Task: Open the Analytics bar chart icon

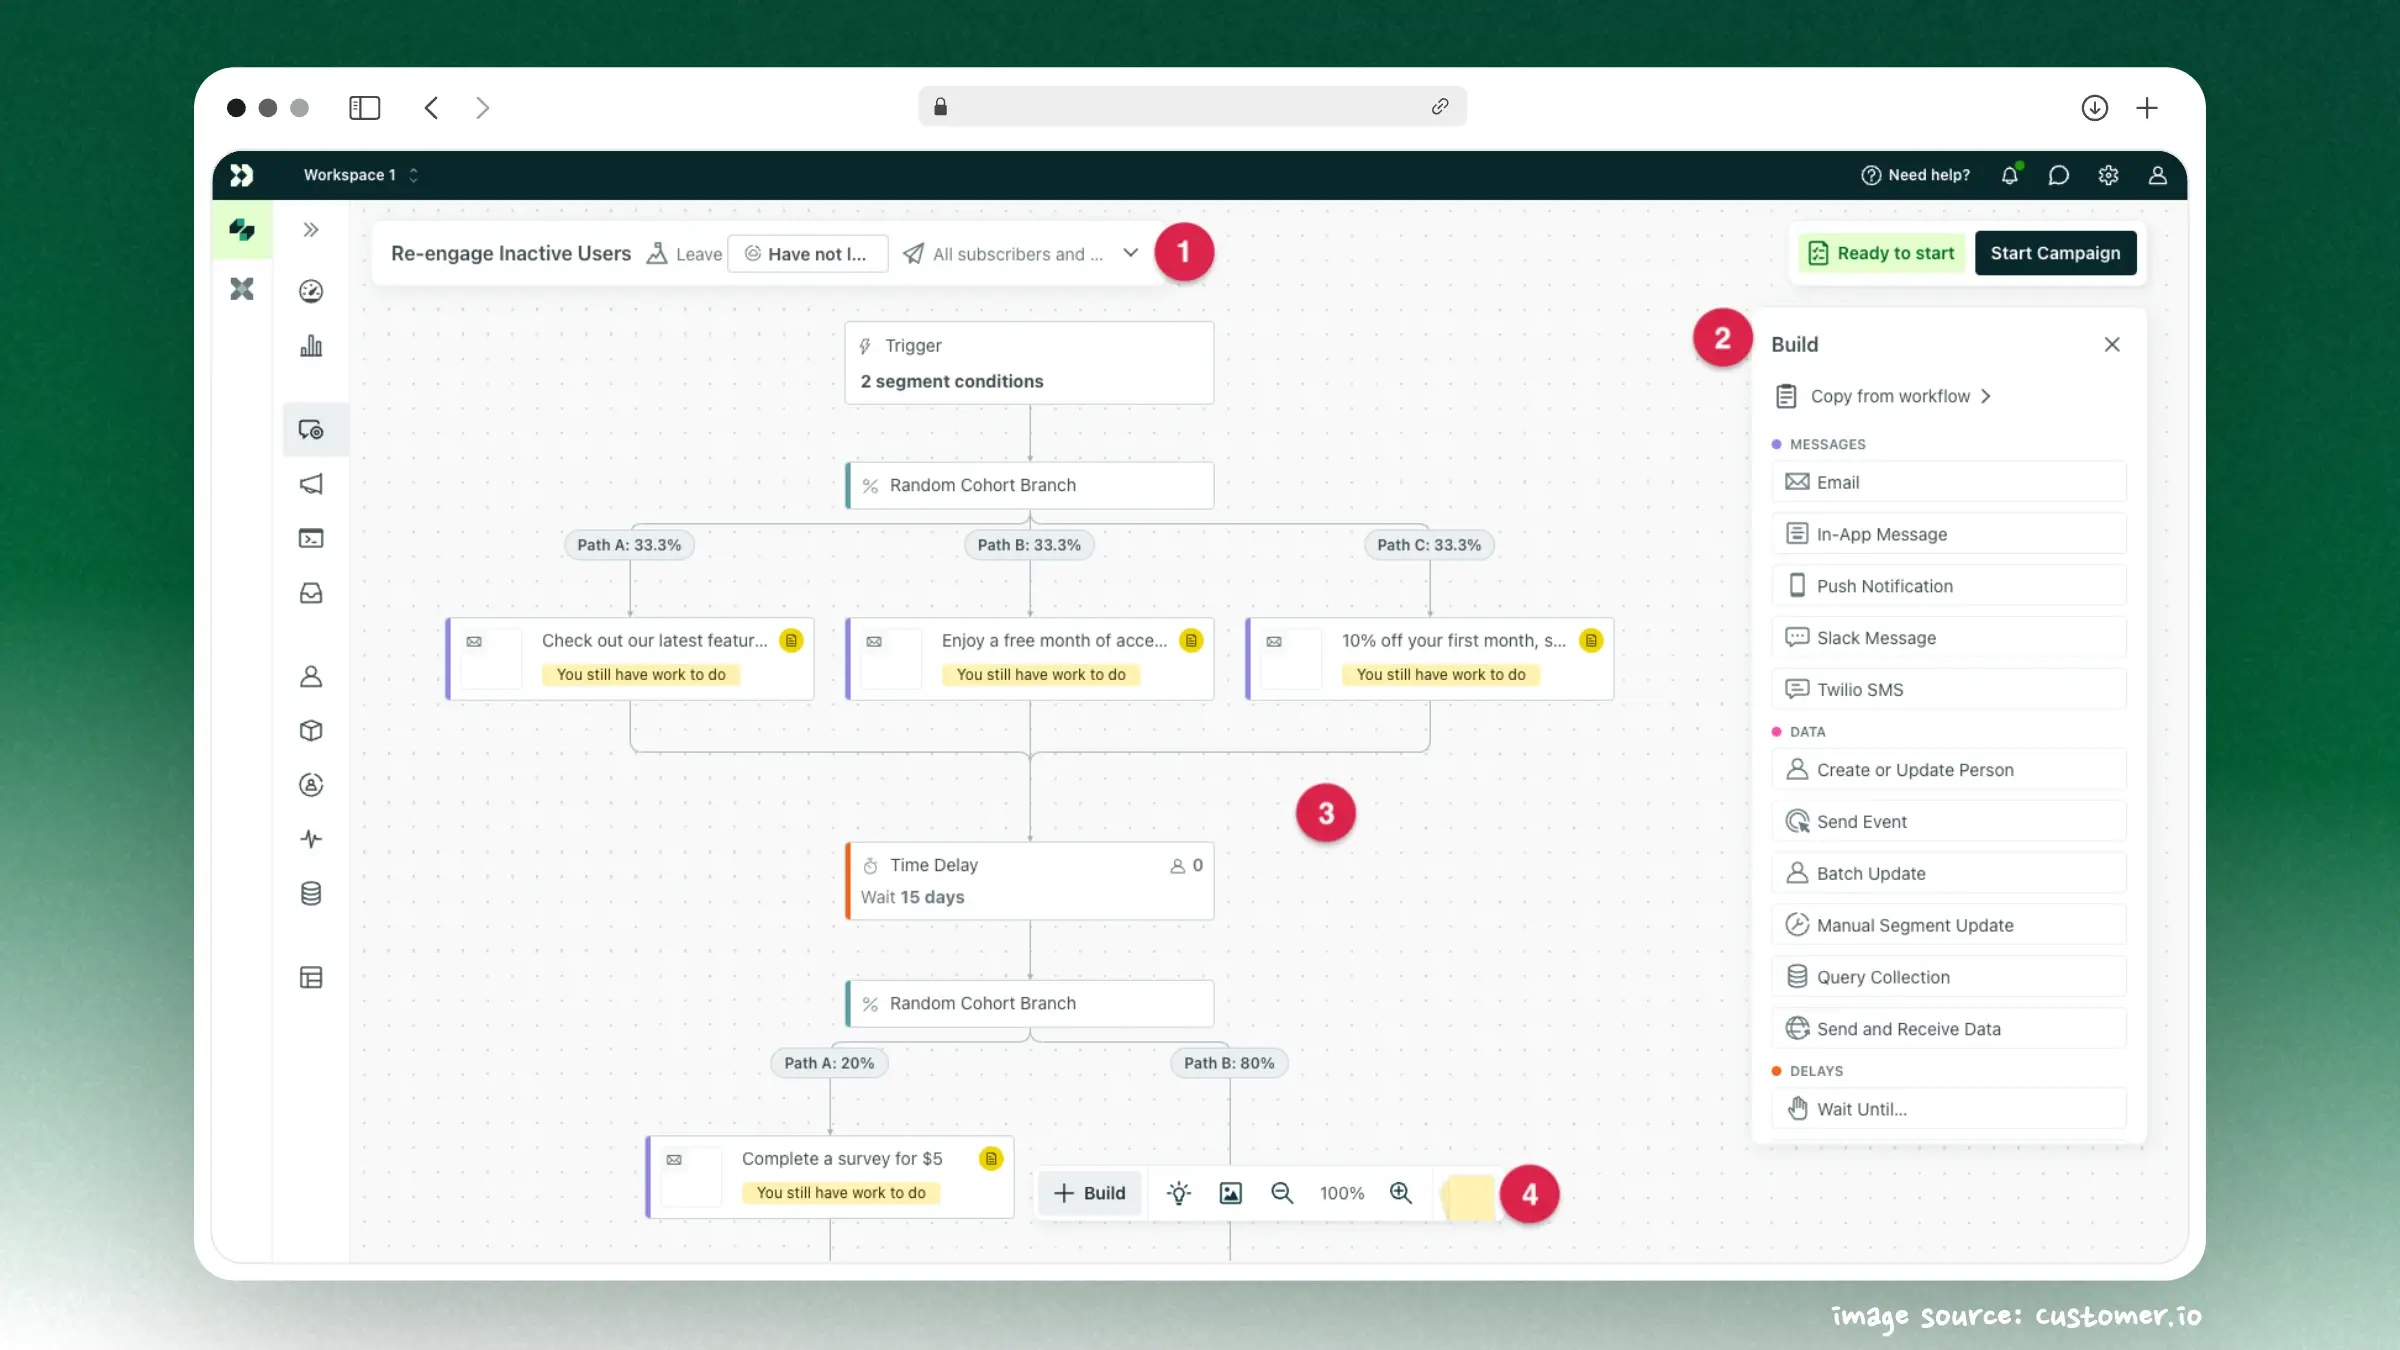Action: [x=311, y=345]
